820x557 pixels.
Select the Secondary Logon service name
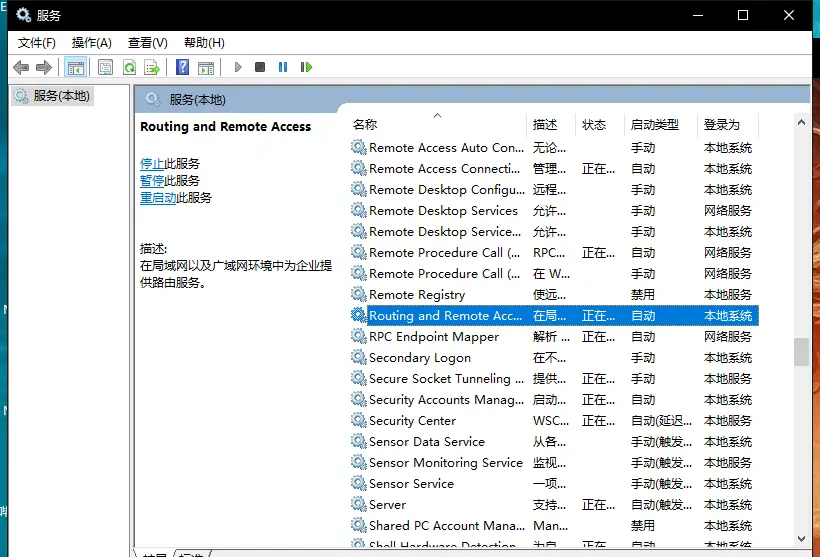(420, 358)
